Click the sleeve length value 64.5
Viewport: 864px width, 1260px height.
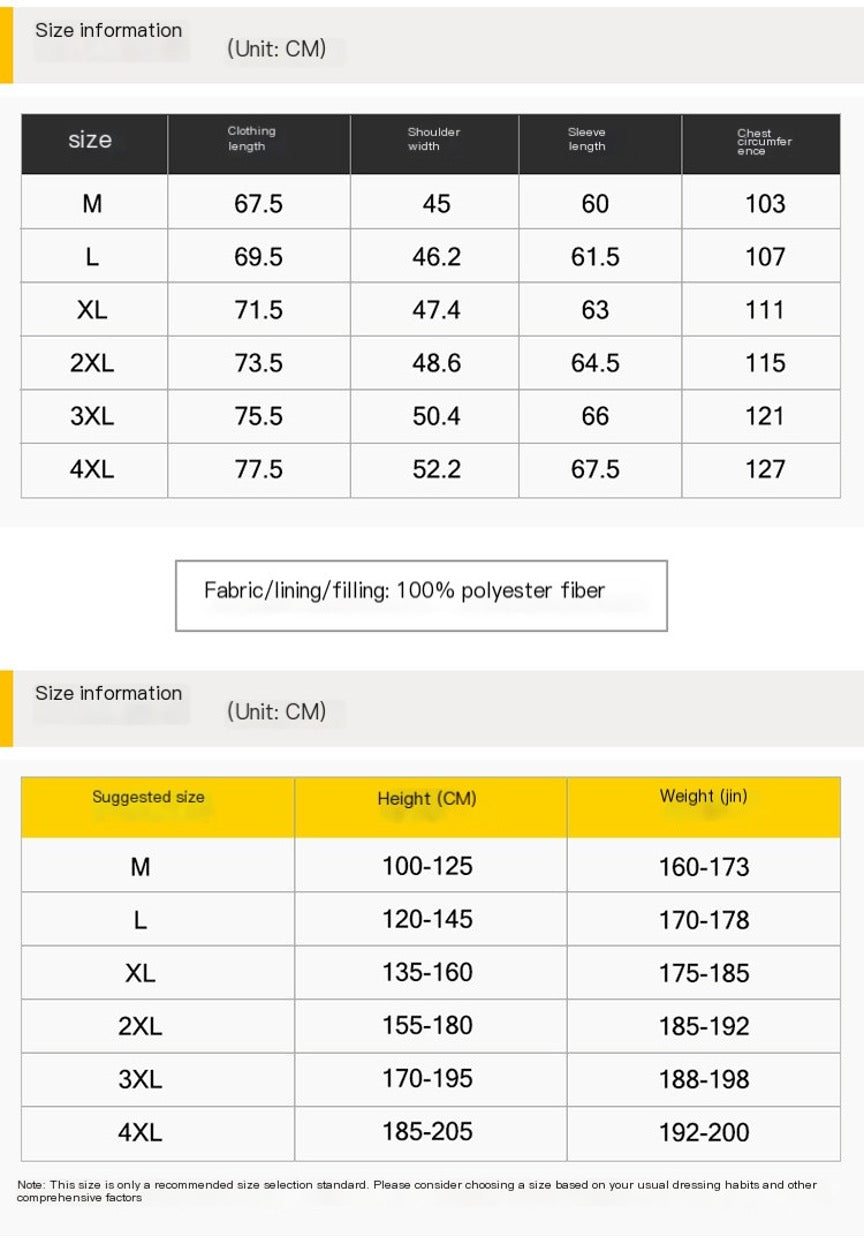[x=595, y=363]
